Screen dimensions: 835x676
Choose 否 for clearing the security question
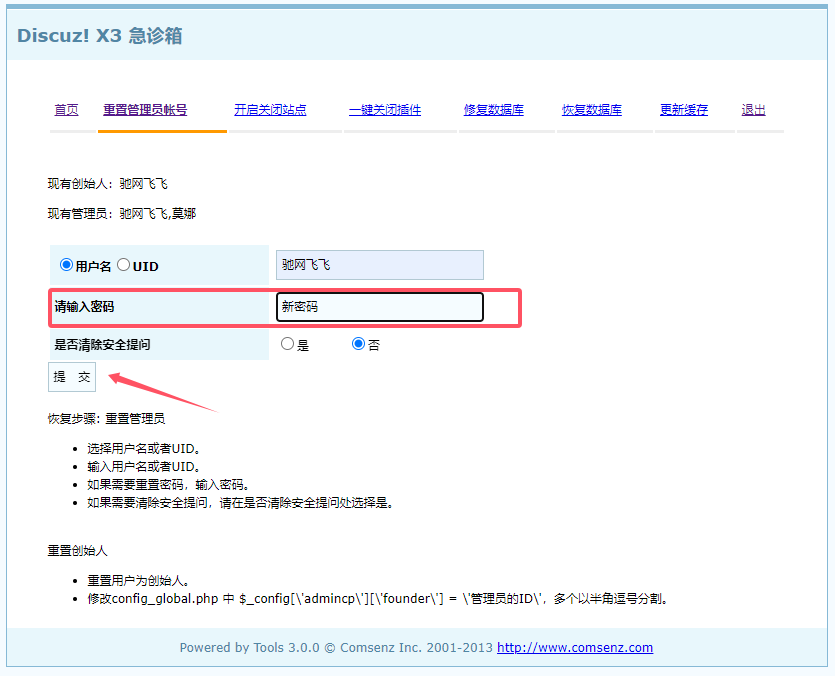coord(358,344)
